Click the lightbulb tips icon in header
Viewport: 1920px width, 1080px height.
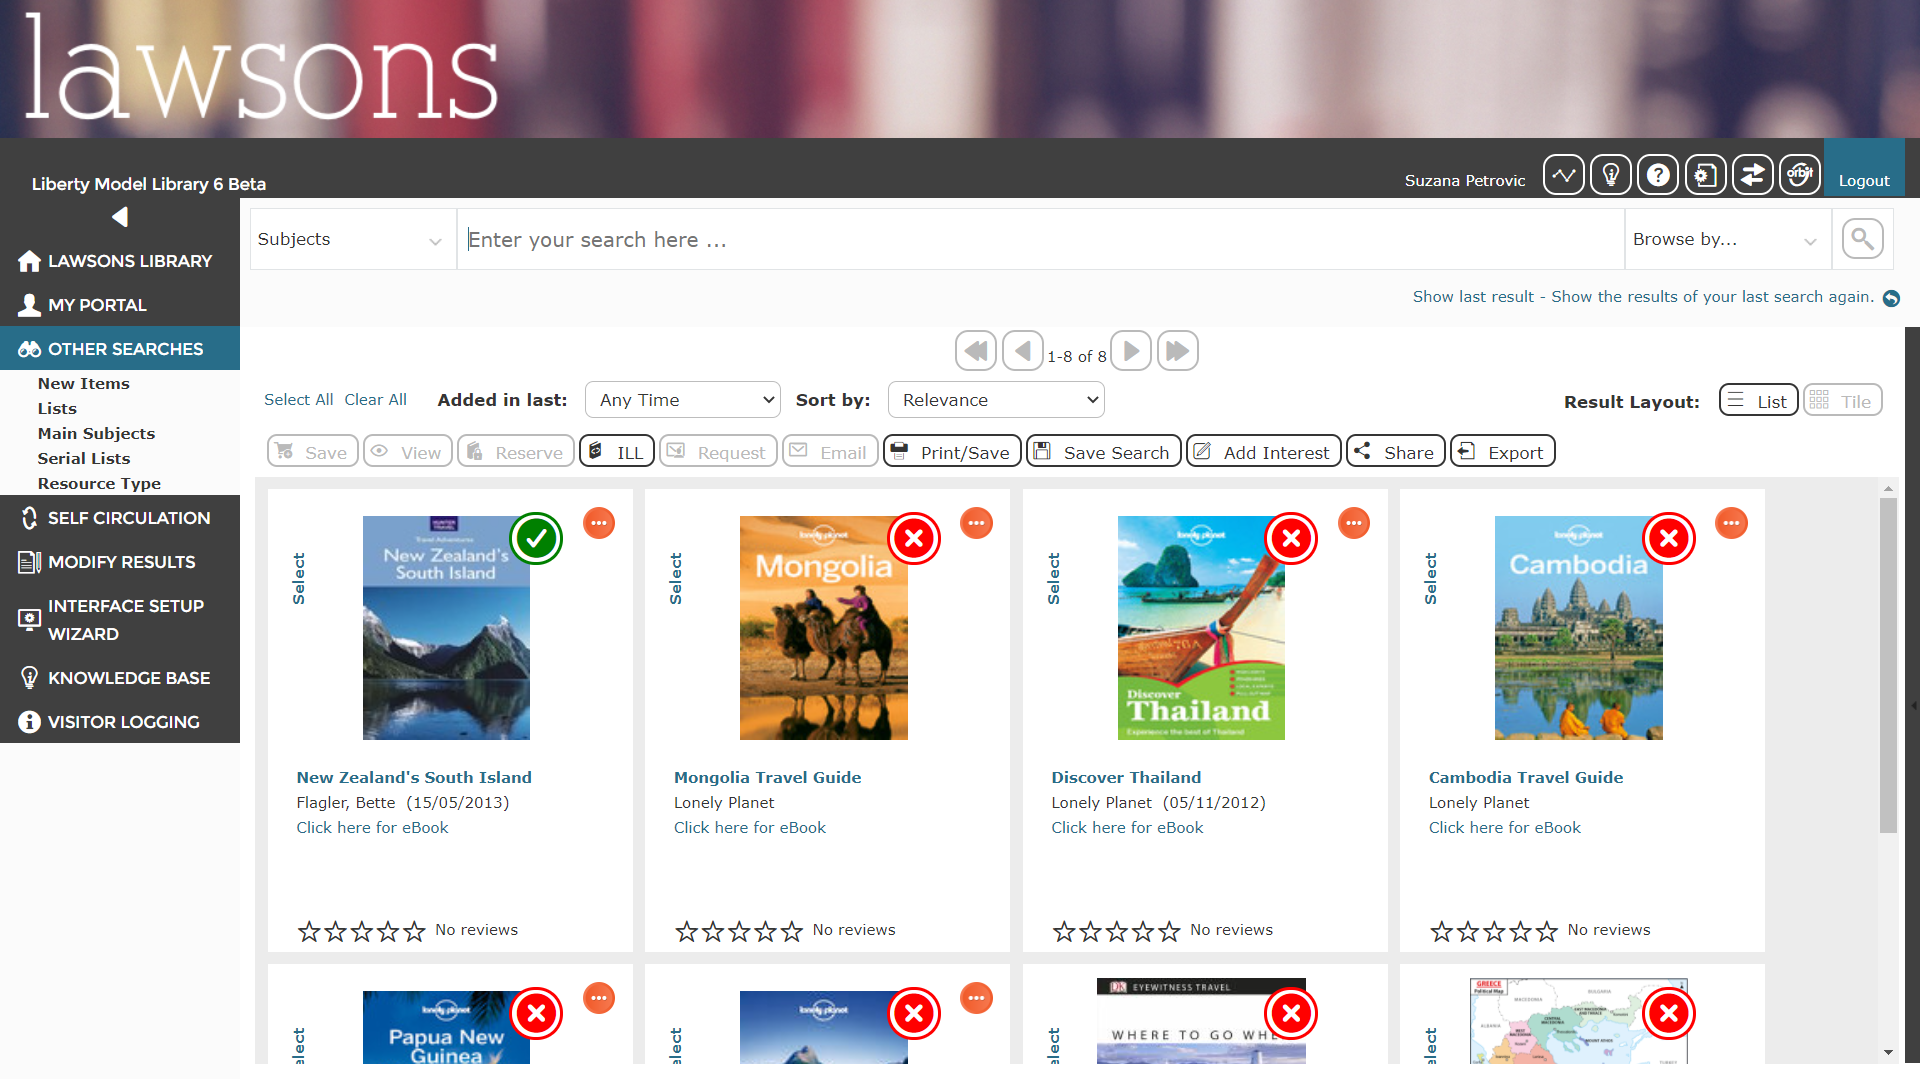pos(1611,174)
